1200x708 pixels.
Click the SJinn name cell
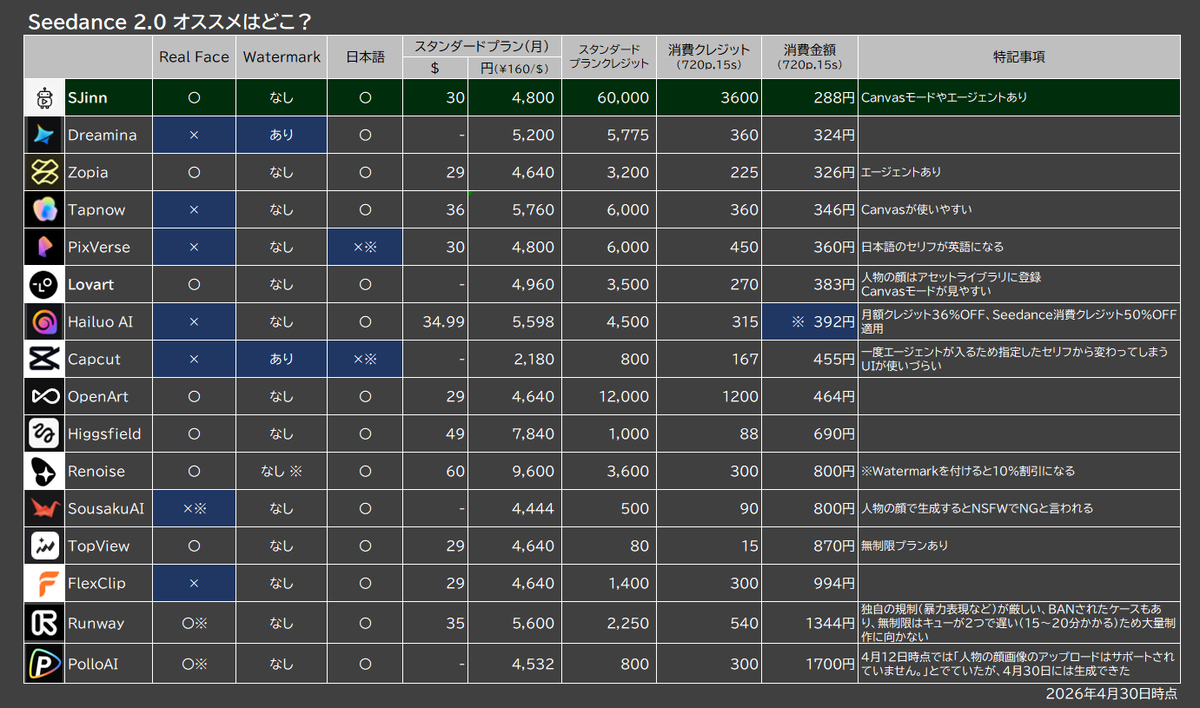tap(108, 98)
